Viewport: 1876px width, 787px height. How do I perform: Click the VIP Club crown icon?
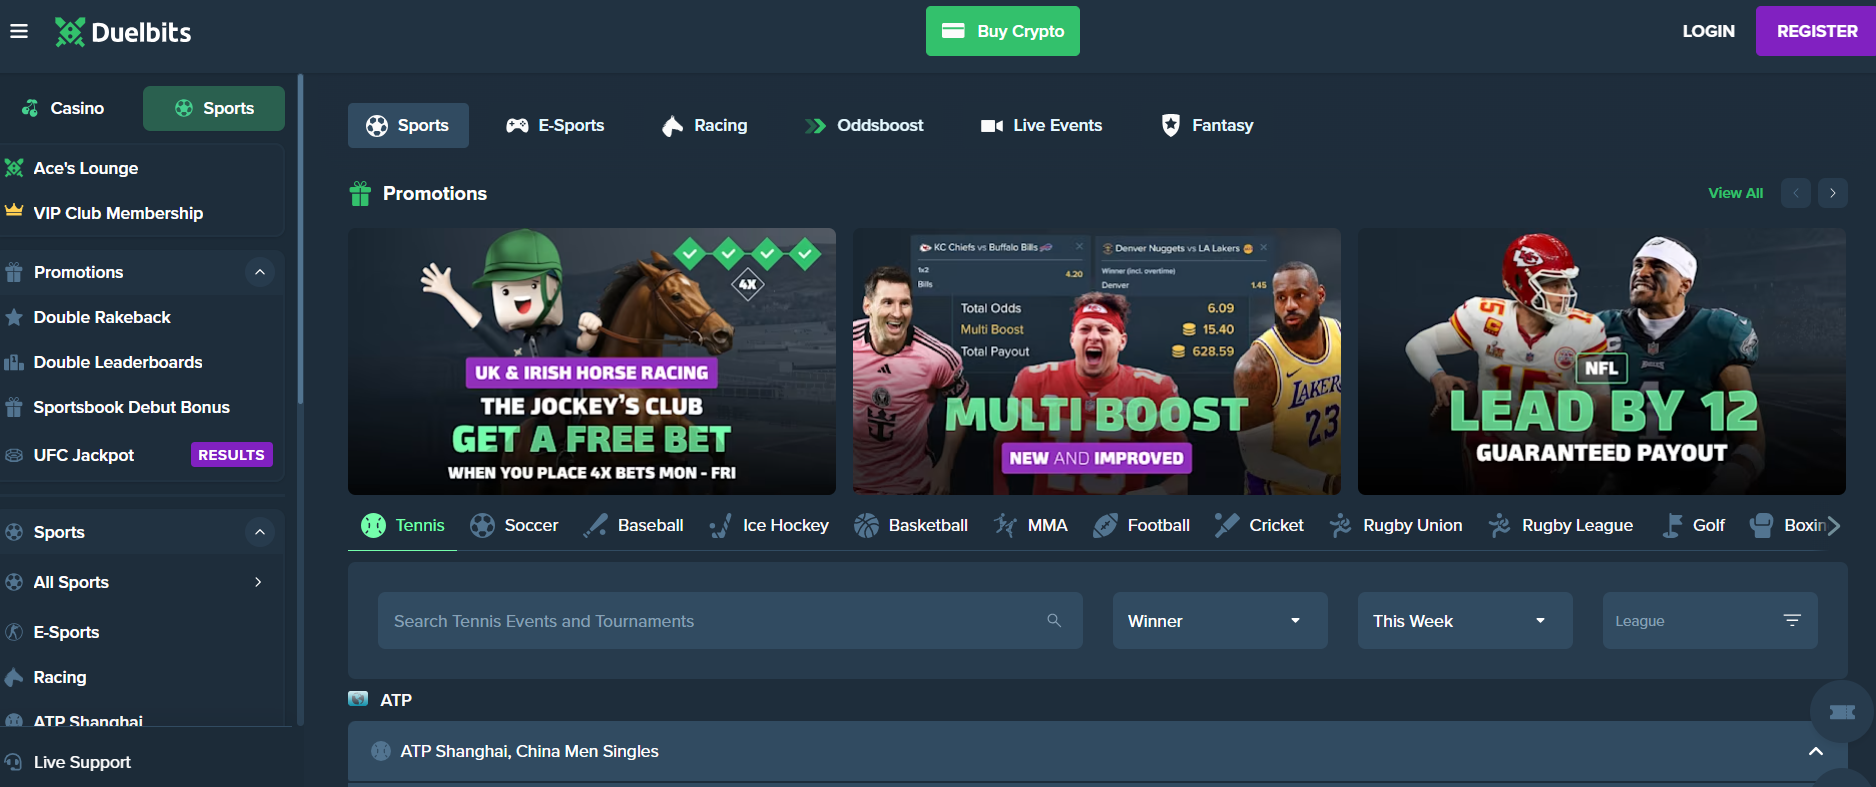(x=14, y=211)
